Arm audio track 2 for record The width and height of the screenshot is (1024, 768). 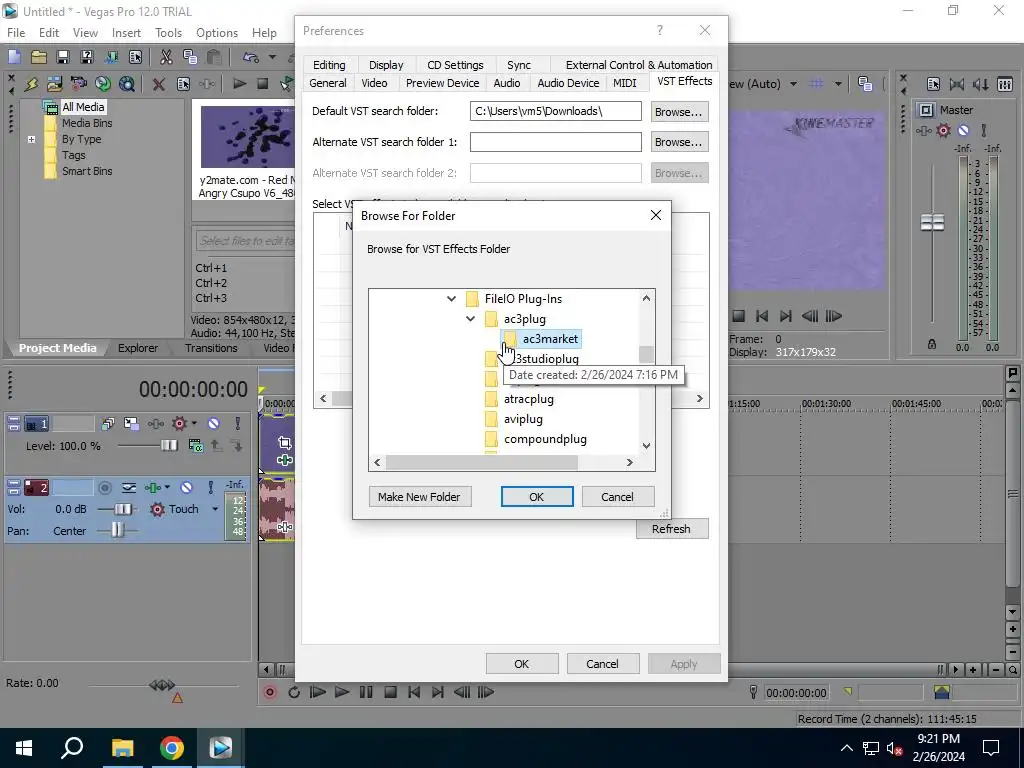point(104,488)
